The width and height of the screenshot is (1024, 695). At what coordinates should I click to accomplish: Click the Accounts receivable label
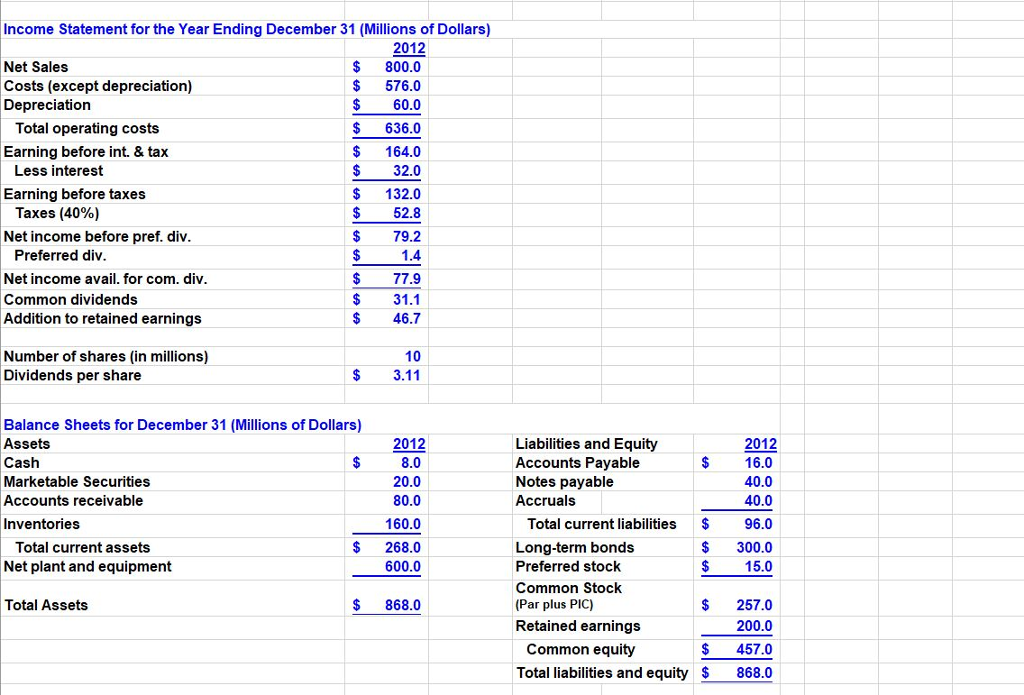pyautogui.click(x=73, y=500)
